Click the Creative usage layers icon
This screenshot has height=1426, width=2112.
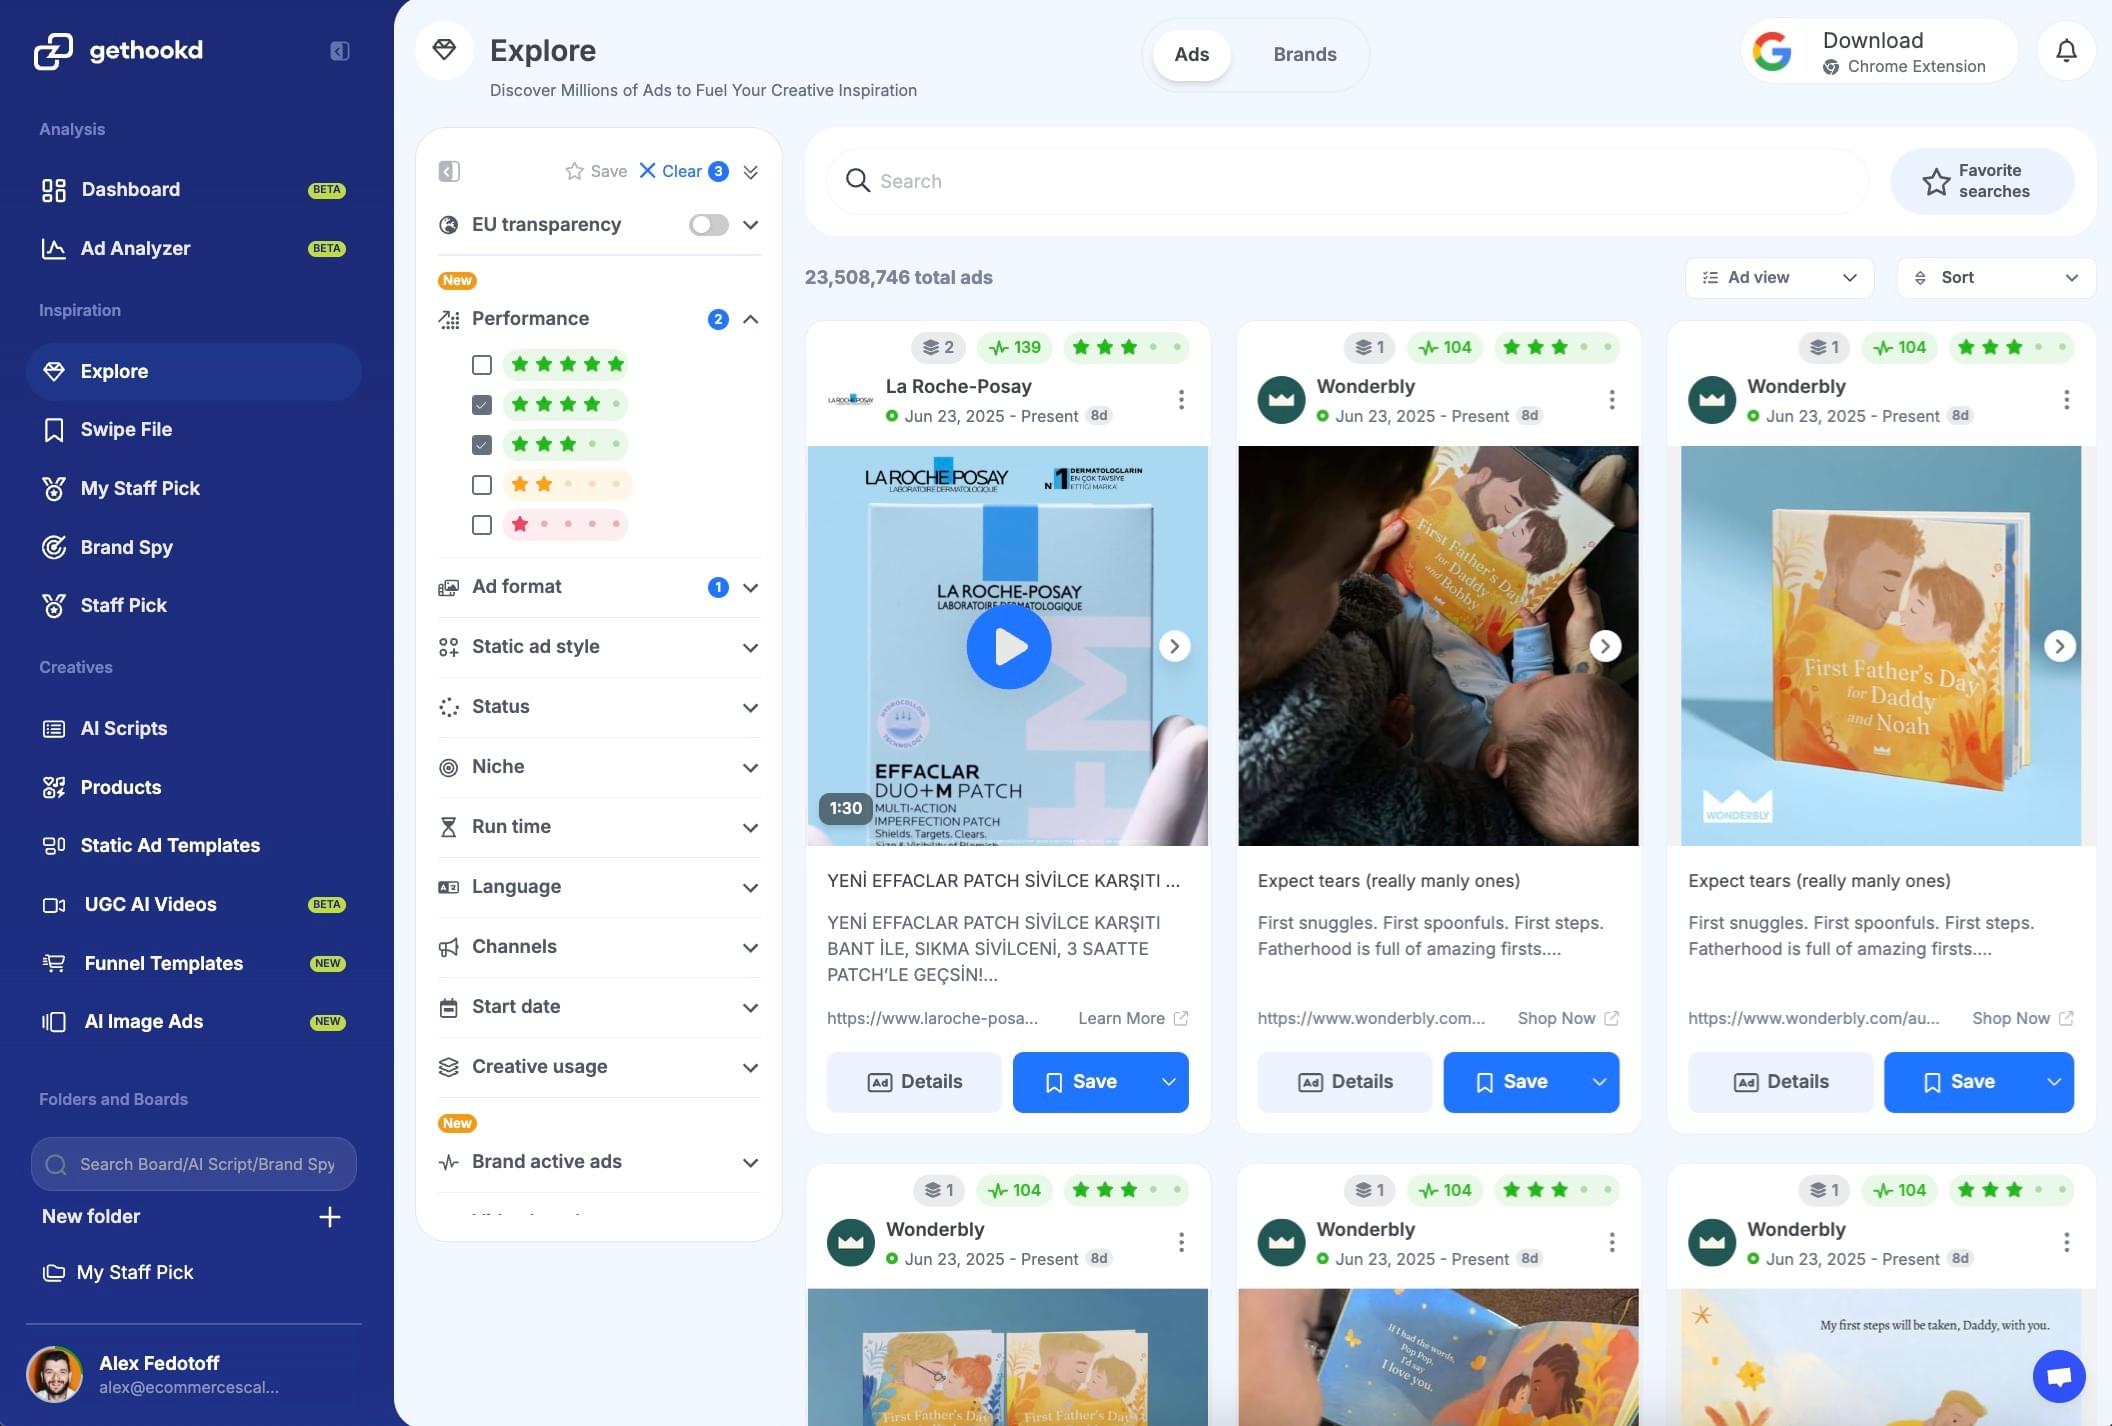[449, 1067]
